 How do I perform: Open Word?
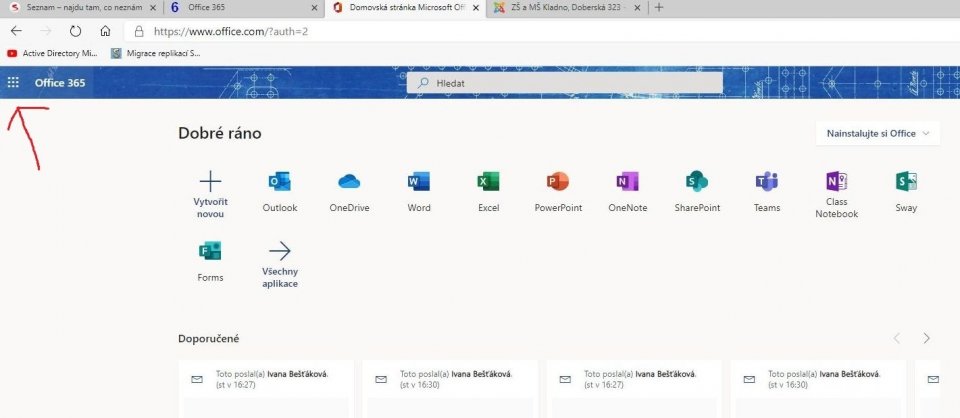(x=419, y=192)
